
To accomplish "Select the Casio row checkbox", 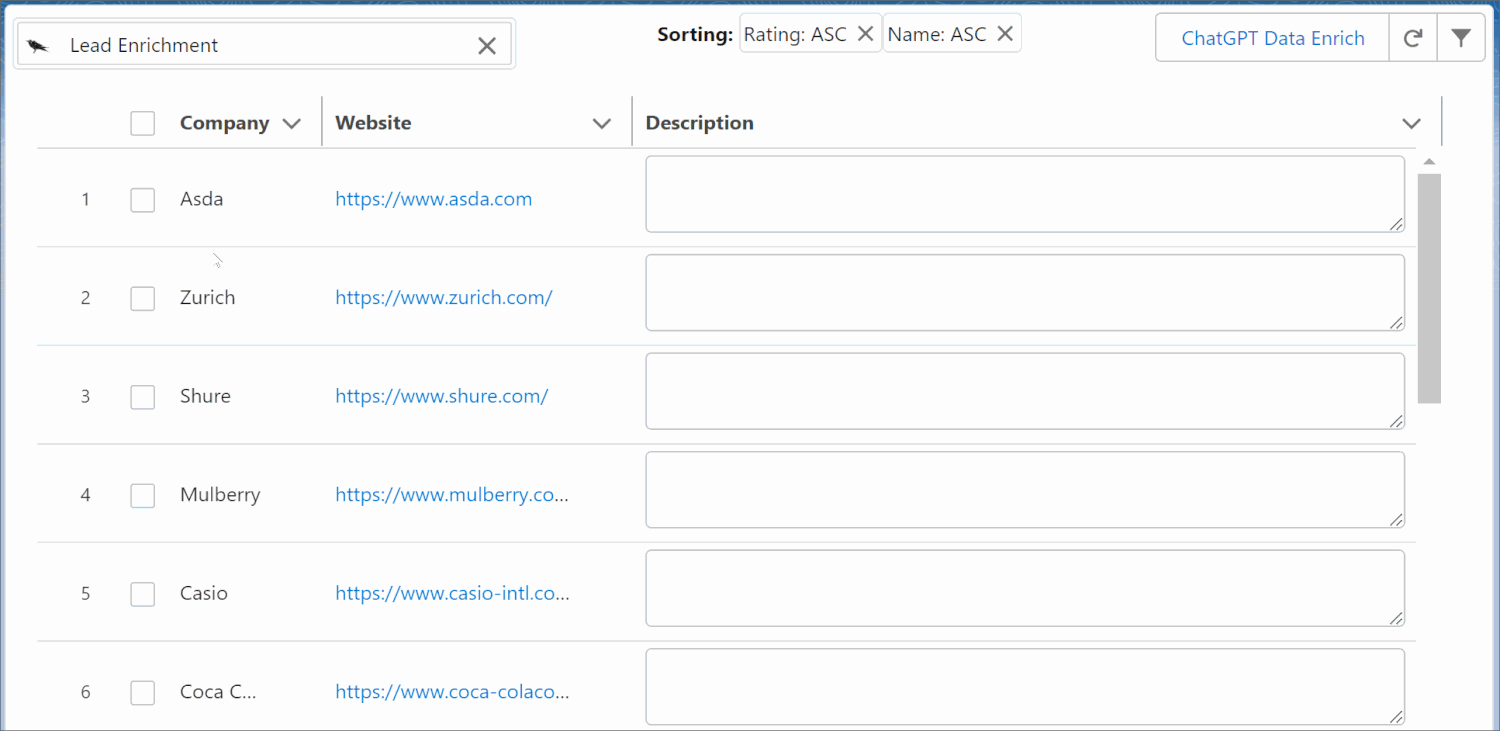I will coord(143,594).
